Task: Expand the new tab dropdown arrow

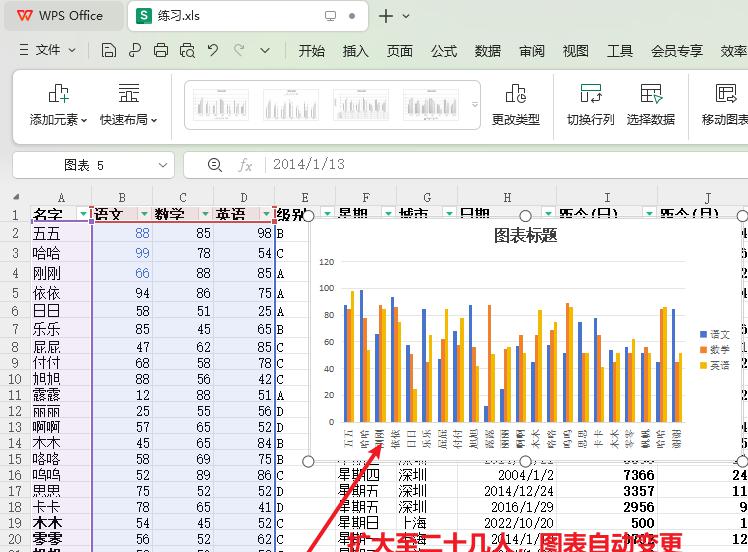Action: (x=406, y=16)
